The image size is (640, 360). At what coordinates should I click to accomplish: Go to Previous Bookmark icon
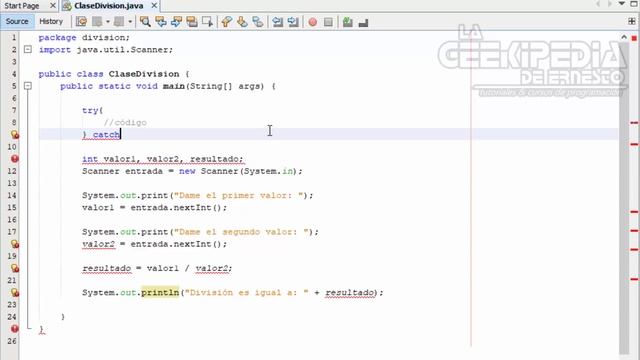227,22
